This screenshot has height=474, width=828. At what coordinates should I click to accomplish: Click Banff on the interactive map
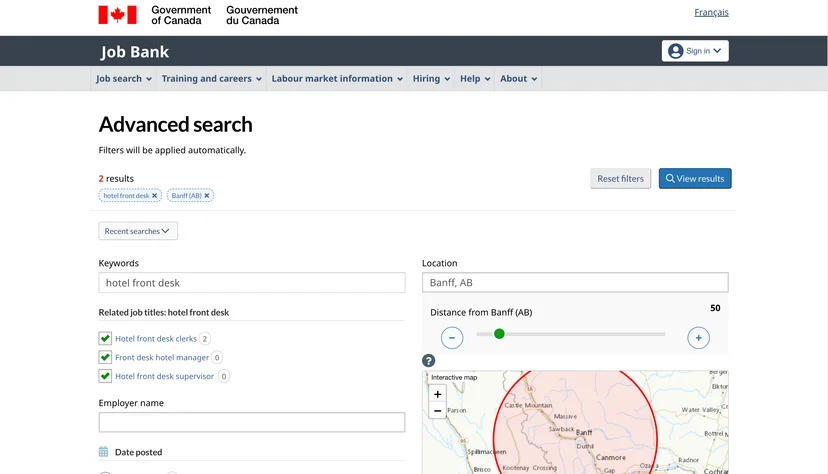point(584,432)
